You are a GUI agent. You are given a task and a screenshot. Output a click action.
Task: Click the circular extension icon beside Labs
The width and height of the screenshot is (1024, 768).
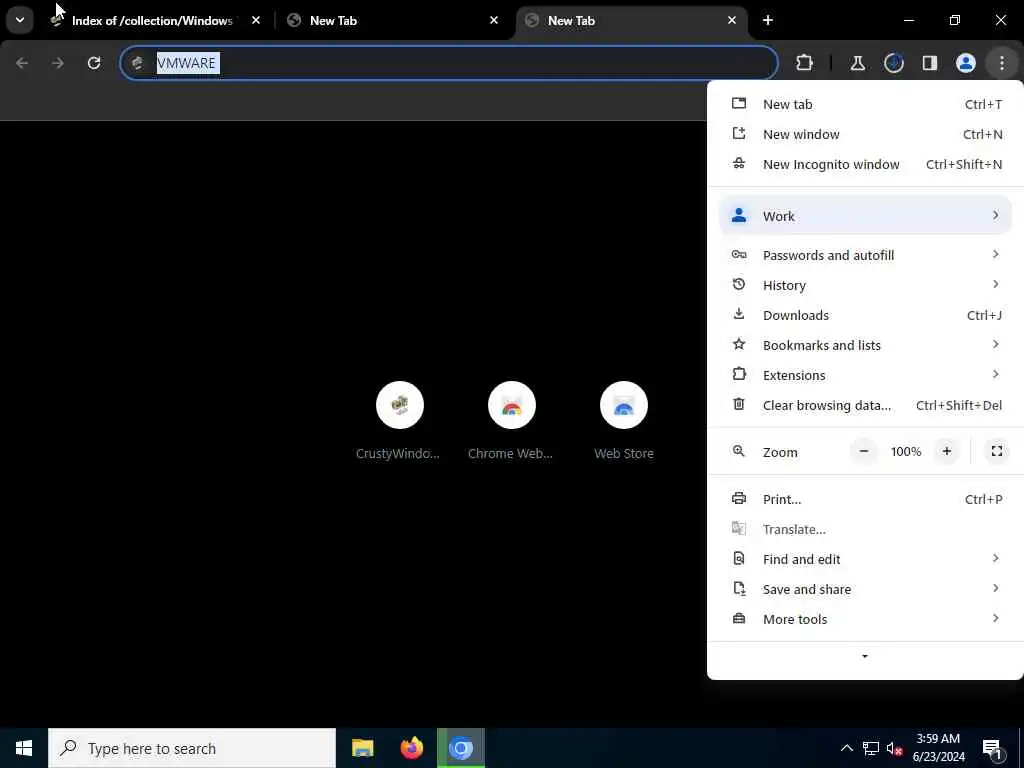(893, 63)
